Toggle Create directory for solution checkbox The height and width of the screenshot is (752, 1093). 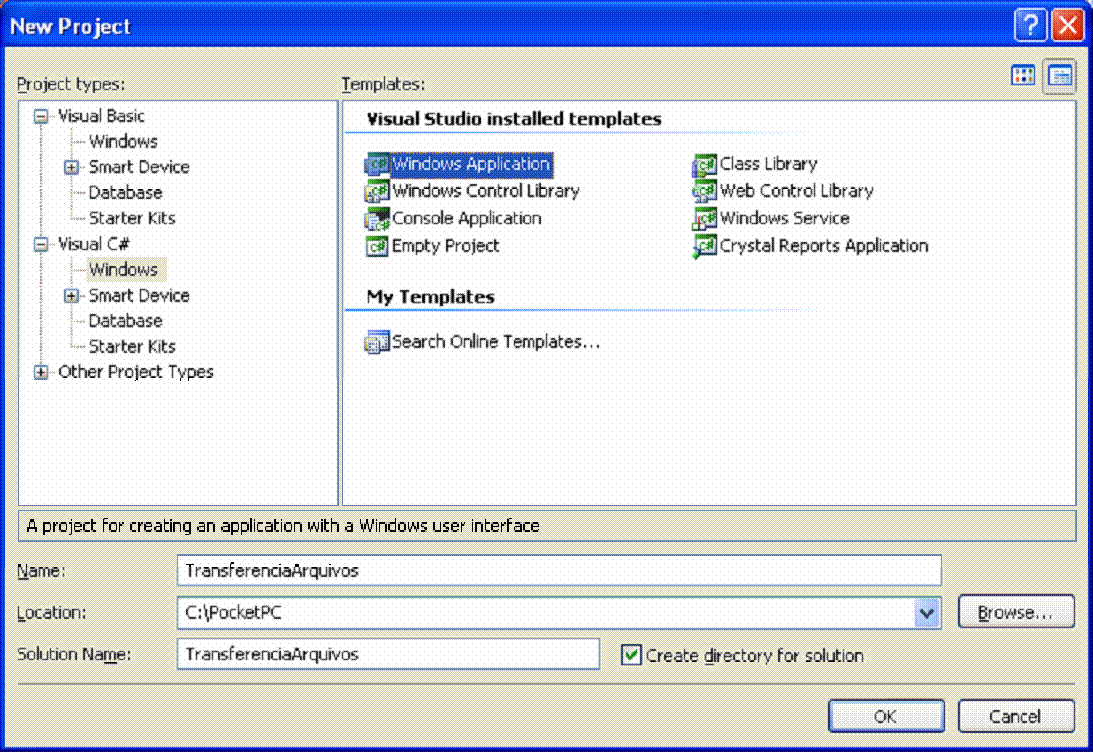(x=632, y=655)
